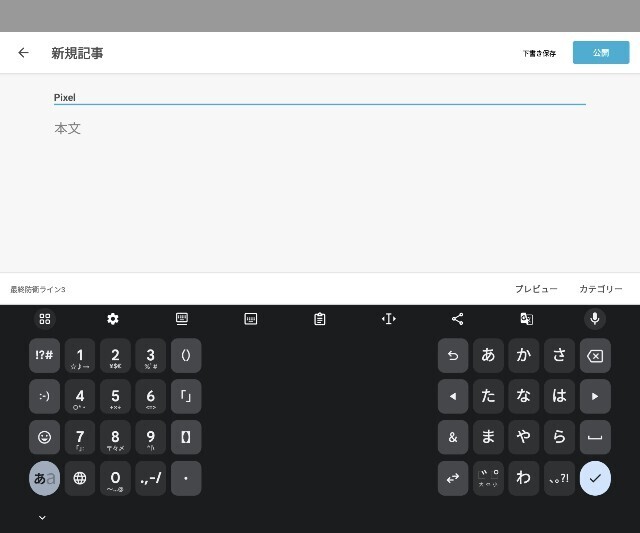Open the keyboard's four-square features menu
This screenshot has width=640, height=533.
(x=44, y=319)
